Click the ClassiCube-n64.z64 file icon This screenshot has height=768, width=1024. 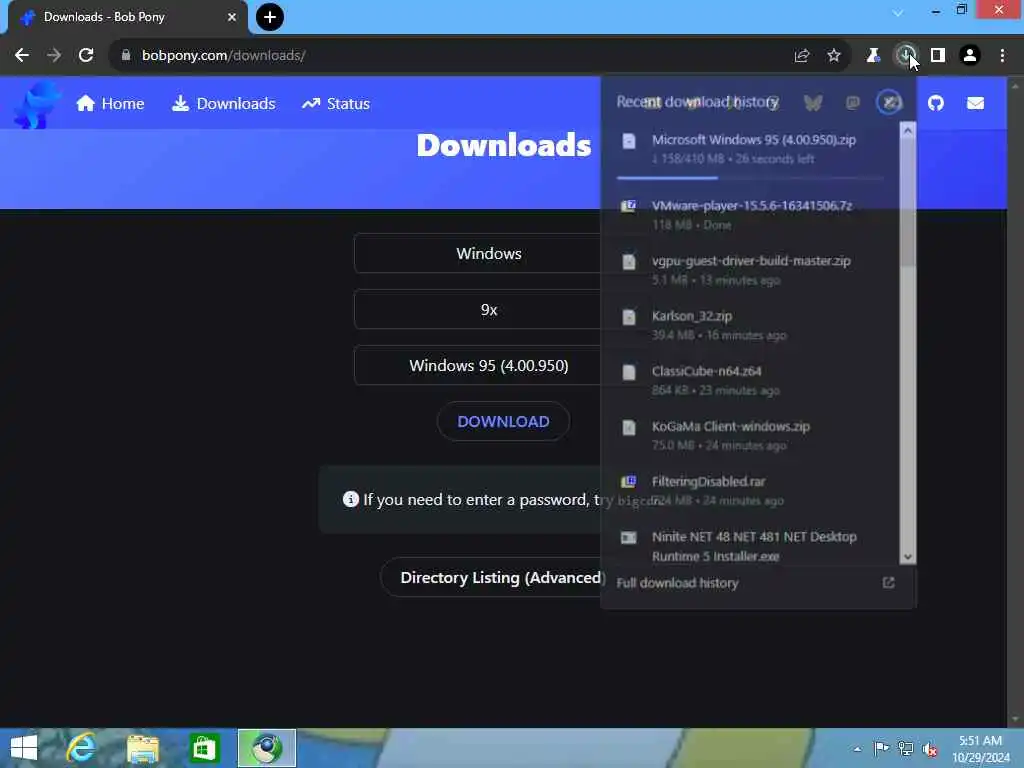[629, 372]
